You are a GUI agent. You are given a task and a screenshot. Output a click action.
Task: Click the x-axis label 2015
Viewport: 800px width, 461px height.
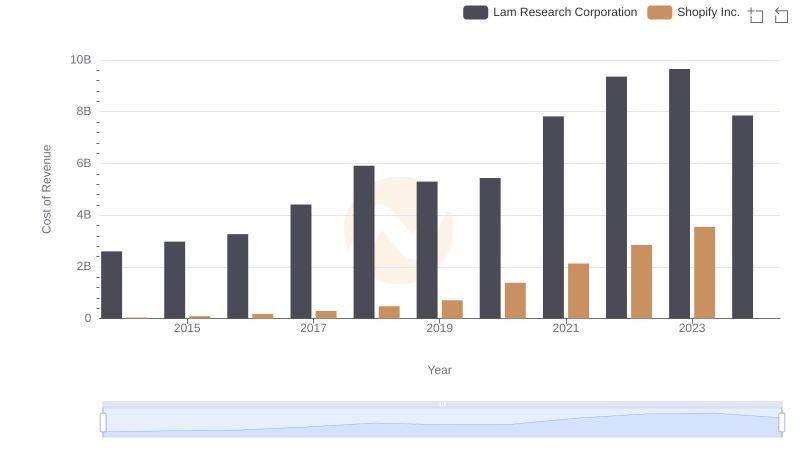[x=187, y=328]
